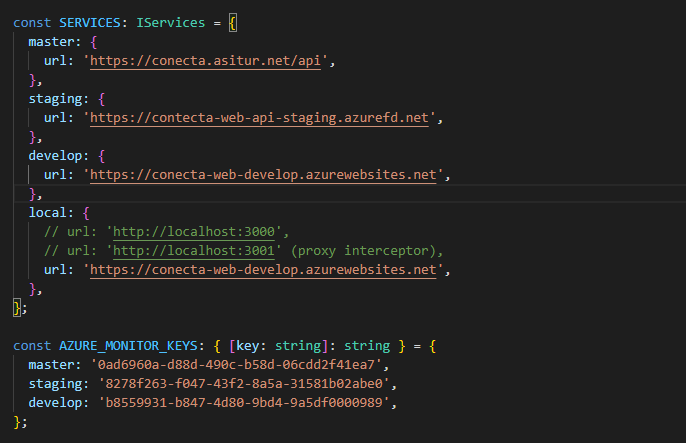Click the IServices type annotation

tap(171, 23)
